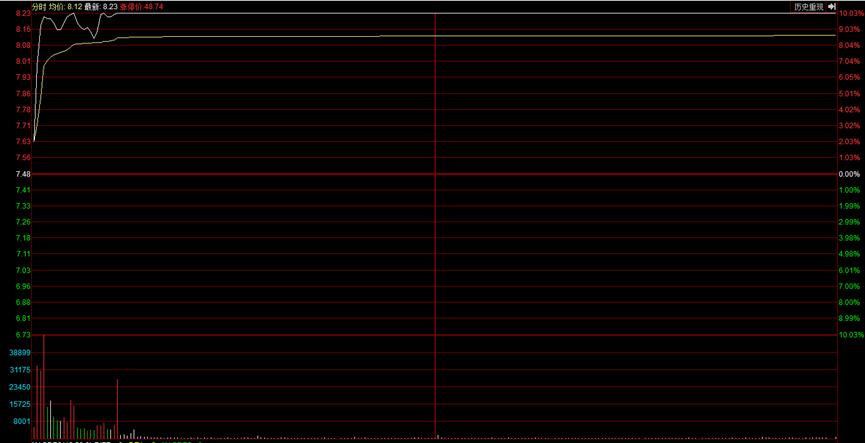Screen dimensions: 865x443
Task: Click the 7.63 price axis label
Action: pyautogui.click(x=23, y=142)
